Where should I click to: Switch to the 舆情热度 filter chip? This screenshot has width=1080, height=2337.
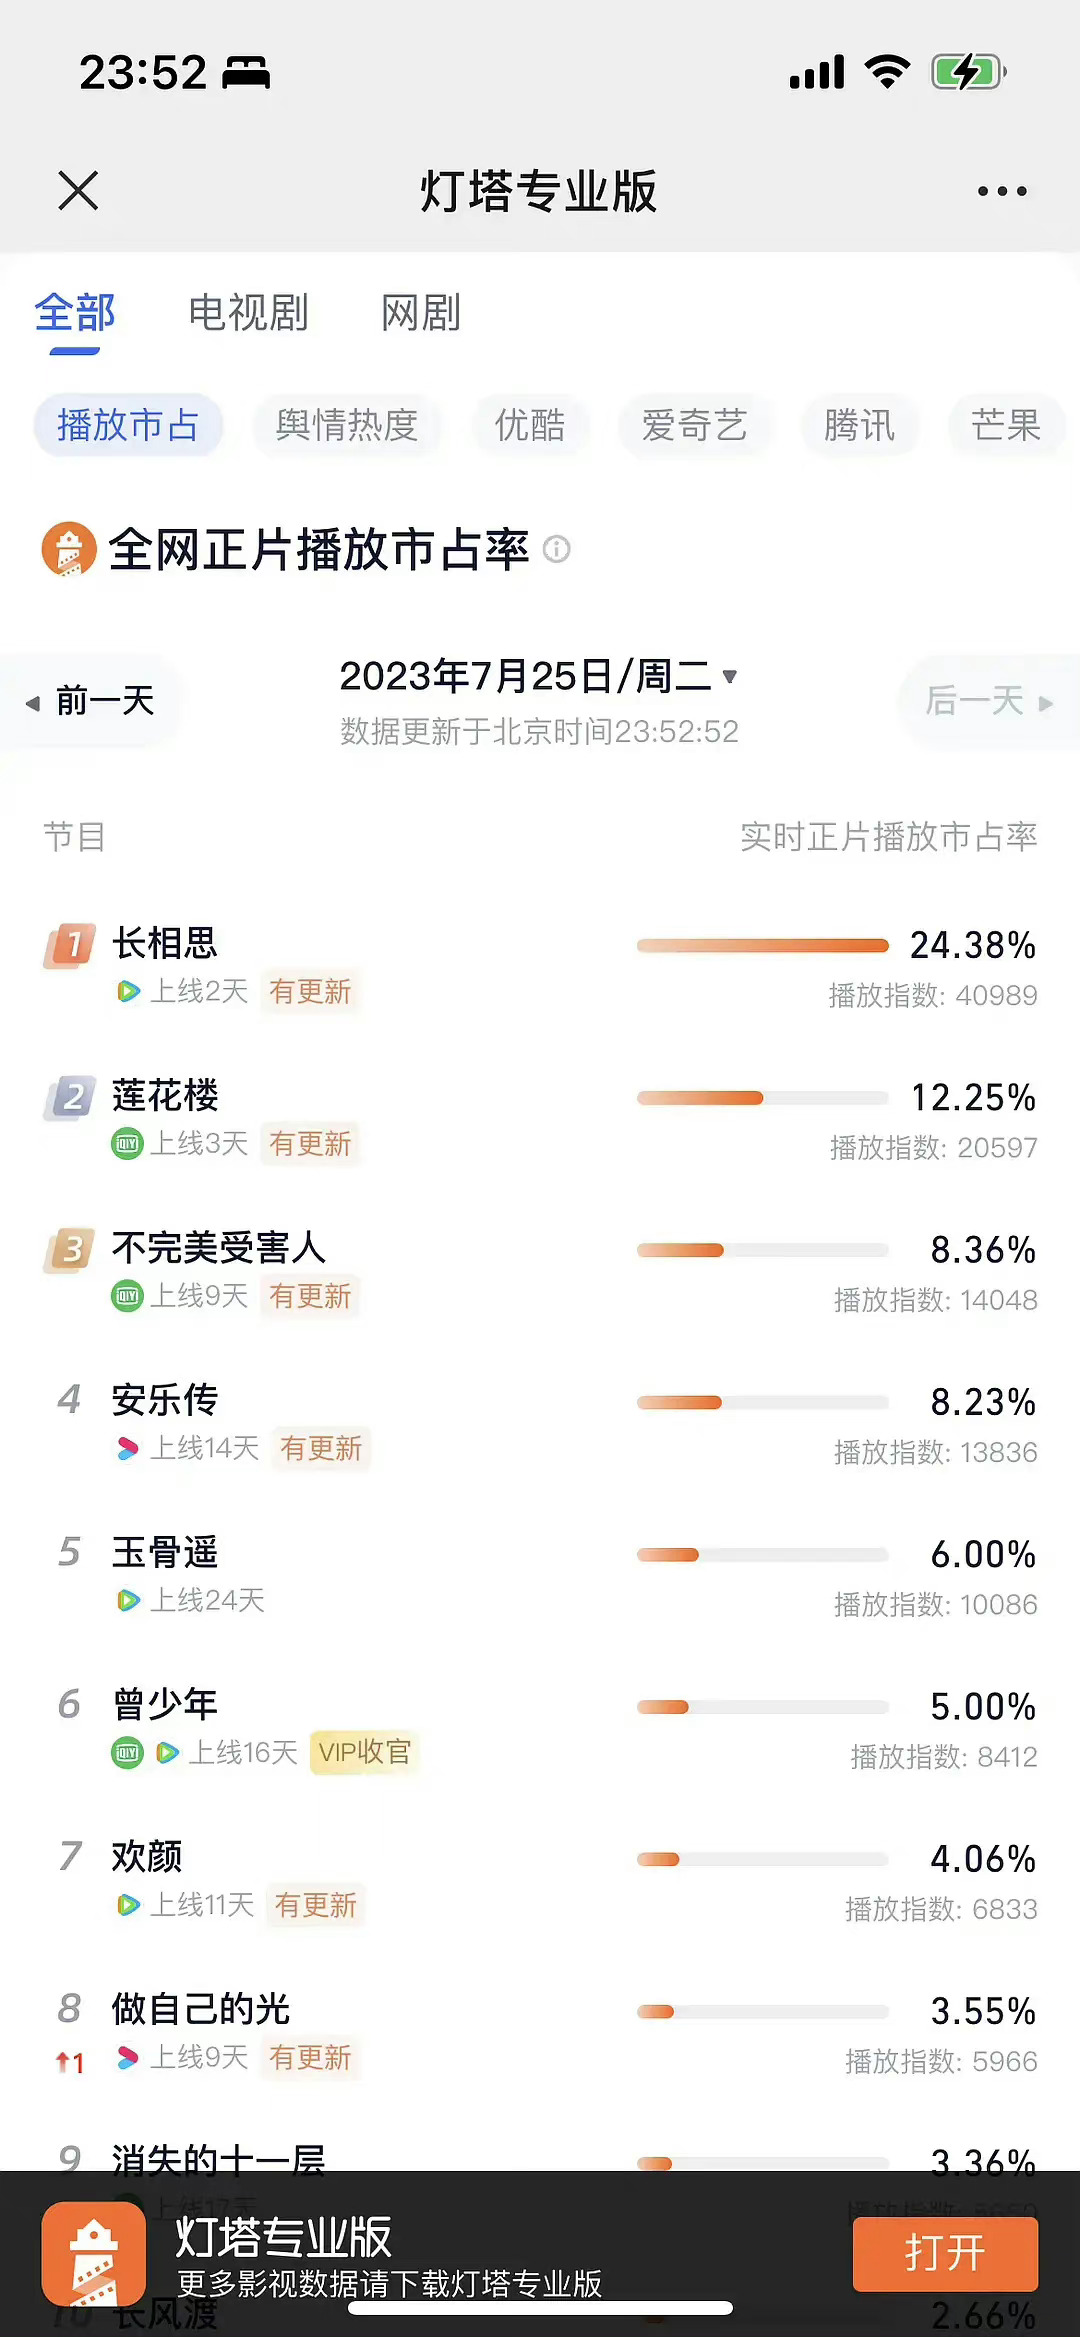click(346, 425)
